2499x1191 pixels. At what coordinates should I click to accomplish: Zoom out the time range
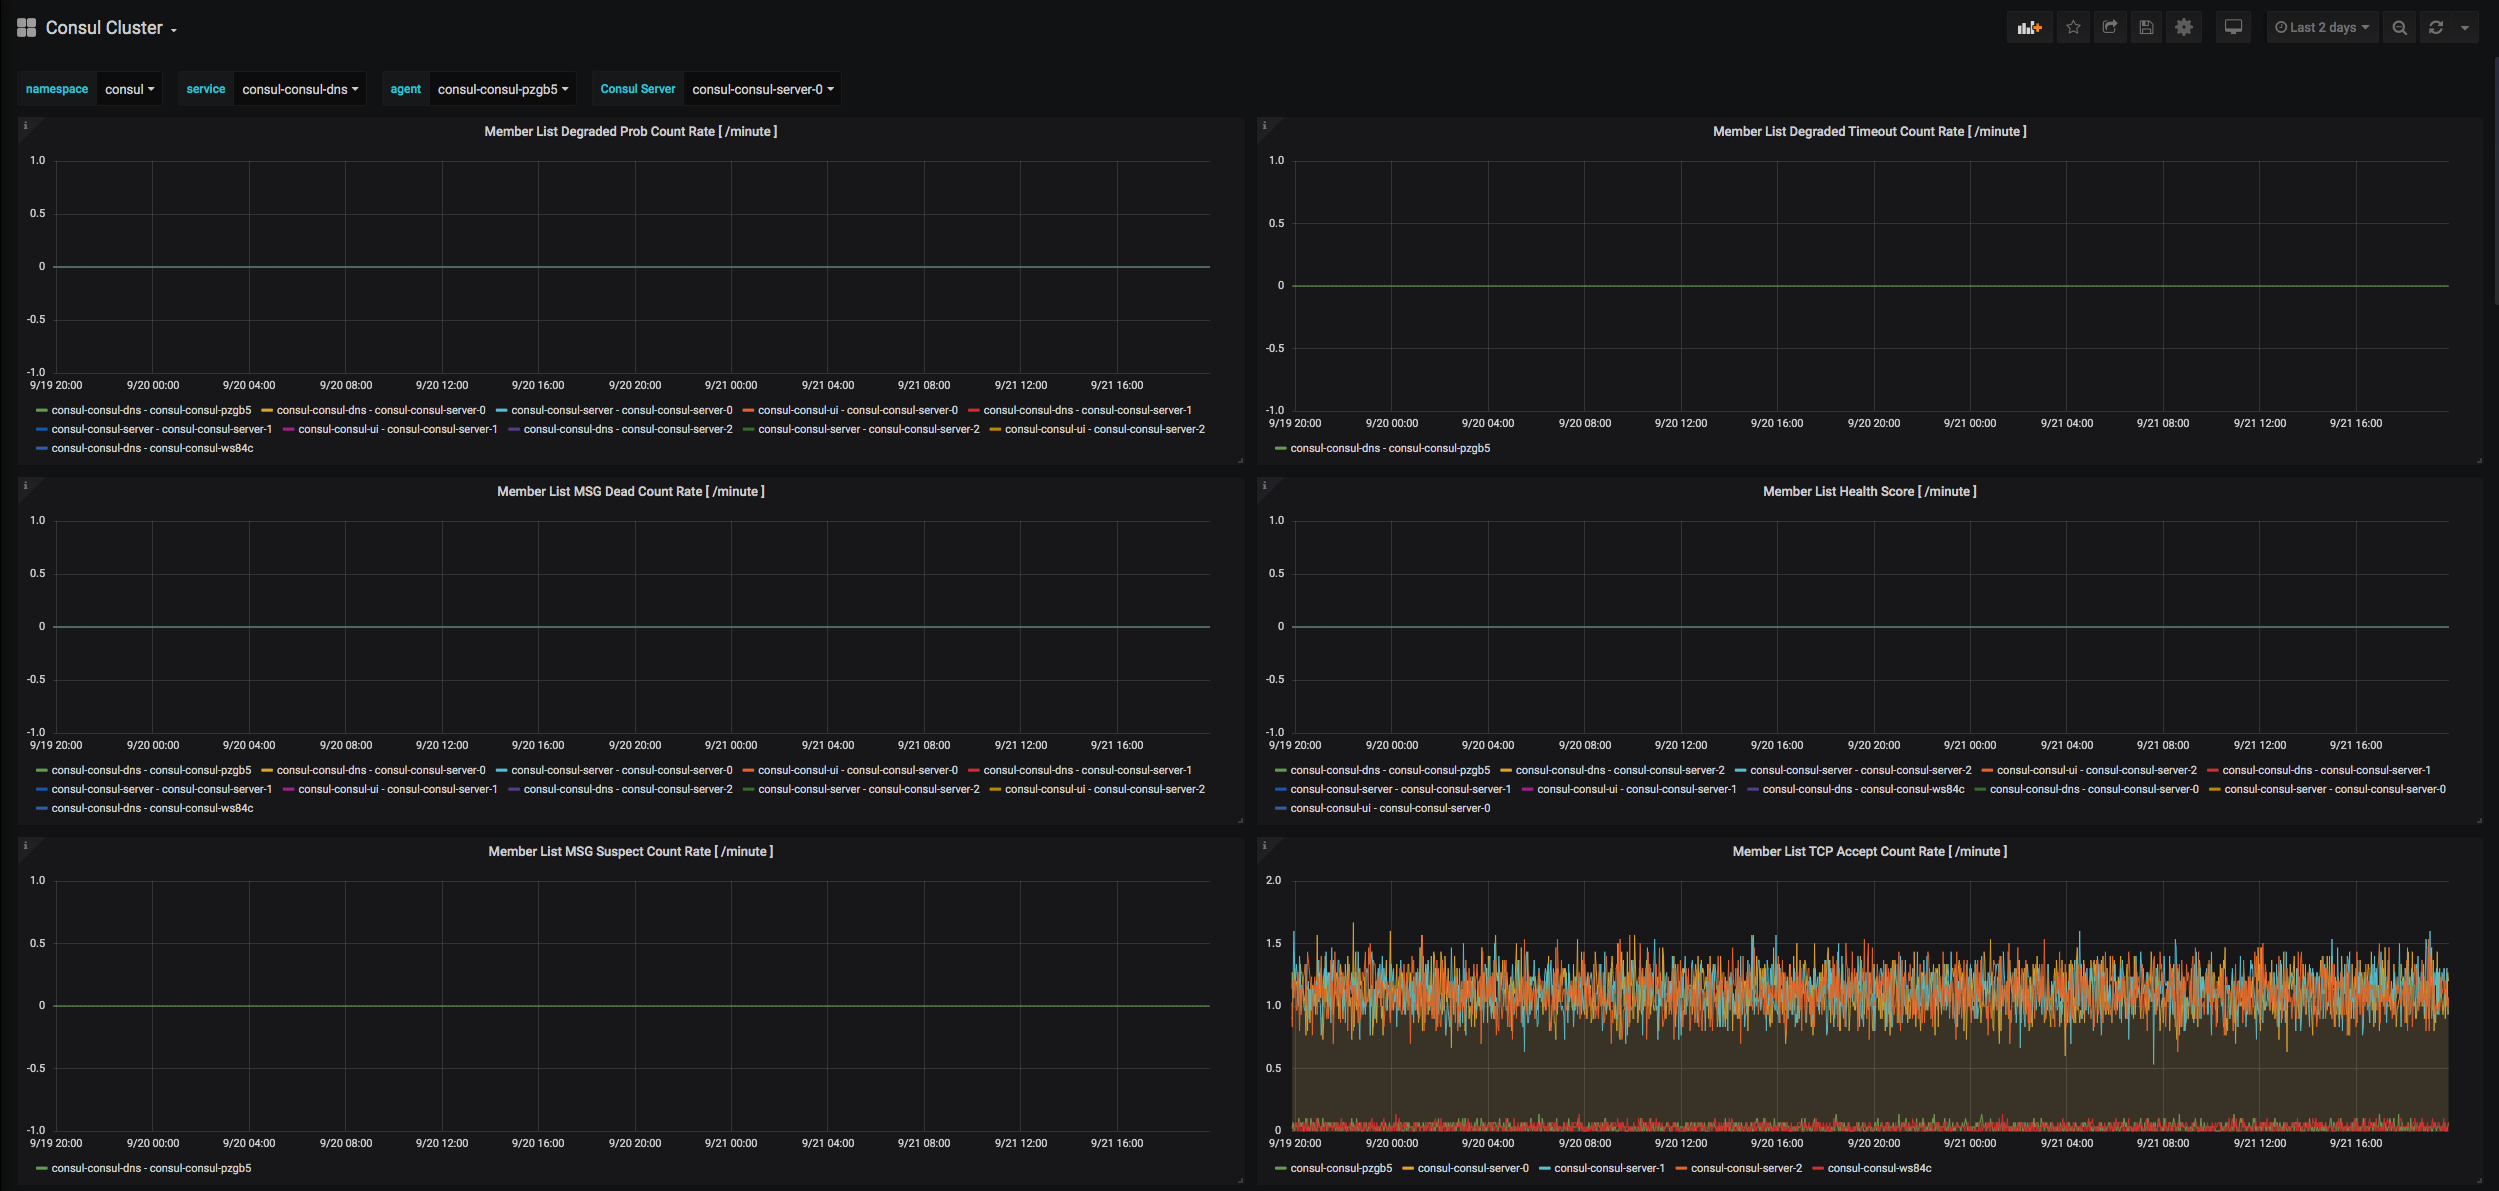(x=2399, y=28)
